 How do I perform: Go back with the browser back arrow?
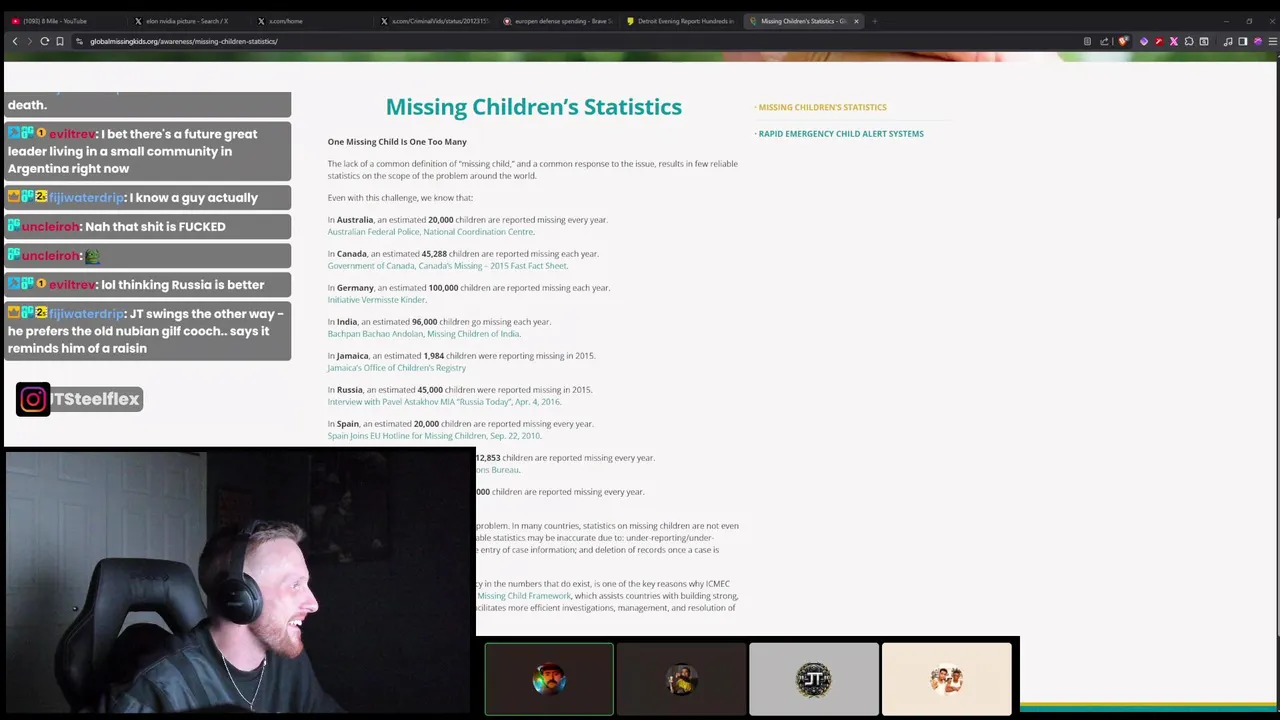point(15,41)
